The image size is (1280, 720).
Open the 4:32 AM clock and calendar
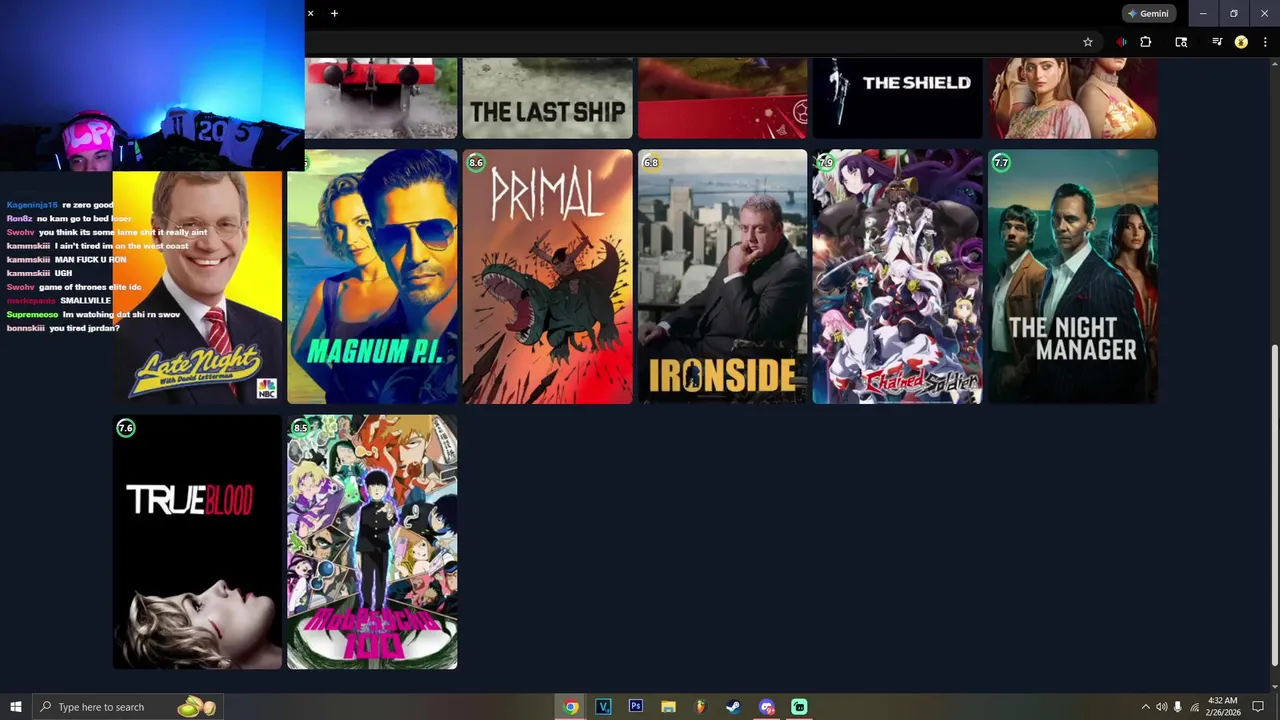click(1222, 707)
